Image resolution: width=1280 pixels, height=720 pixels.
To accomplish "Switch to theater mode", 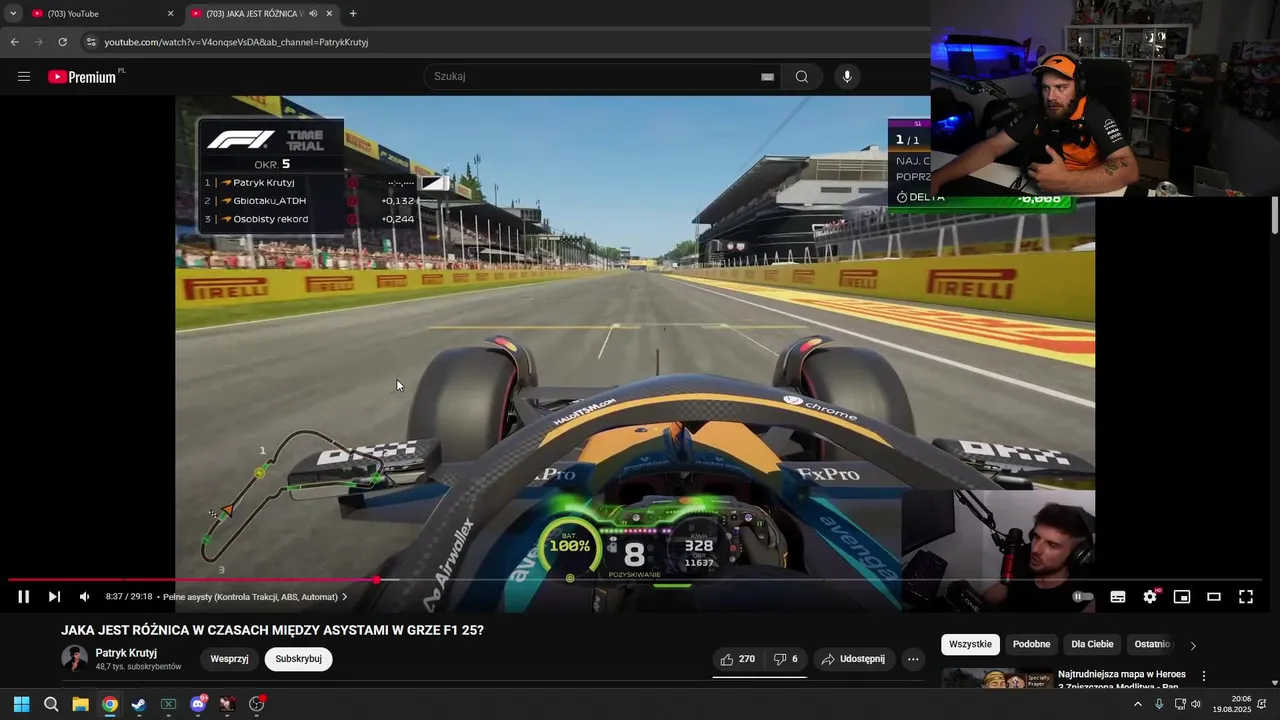I will [x=1214, y=597].
